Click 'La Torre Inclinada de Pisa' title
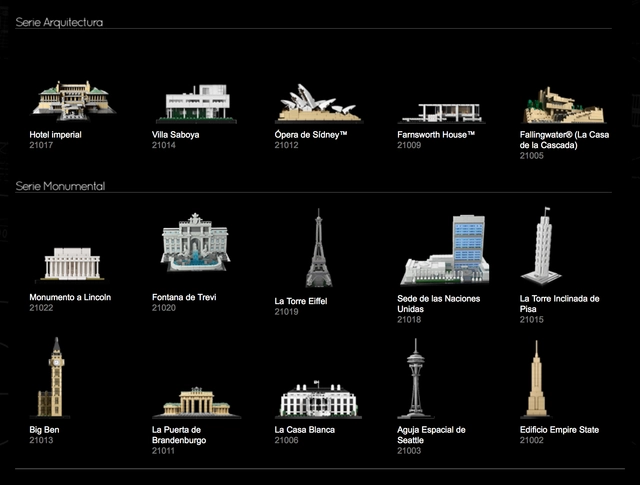This screenshot has width=640, height=485. pos(560,304)
